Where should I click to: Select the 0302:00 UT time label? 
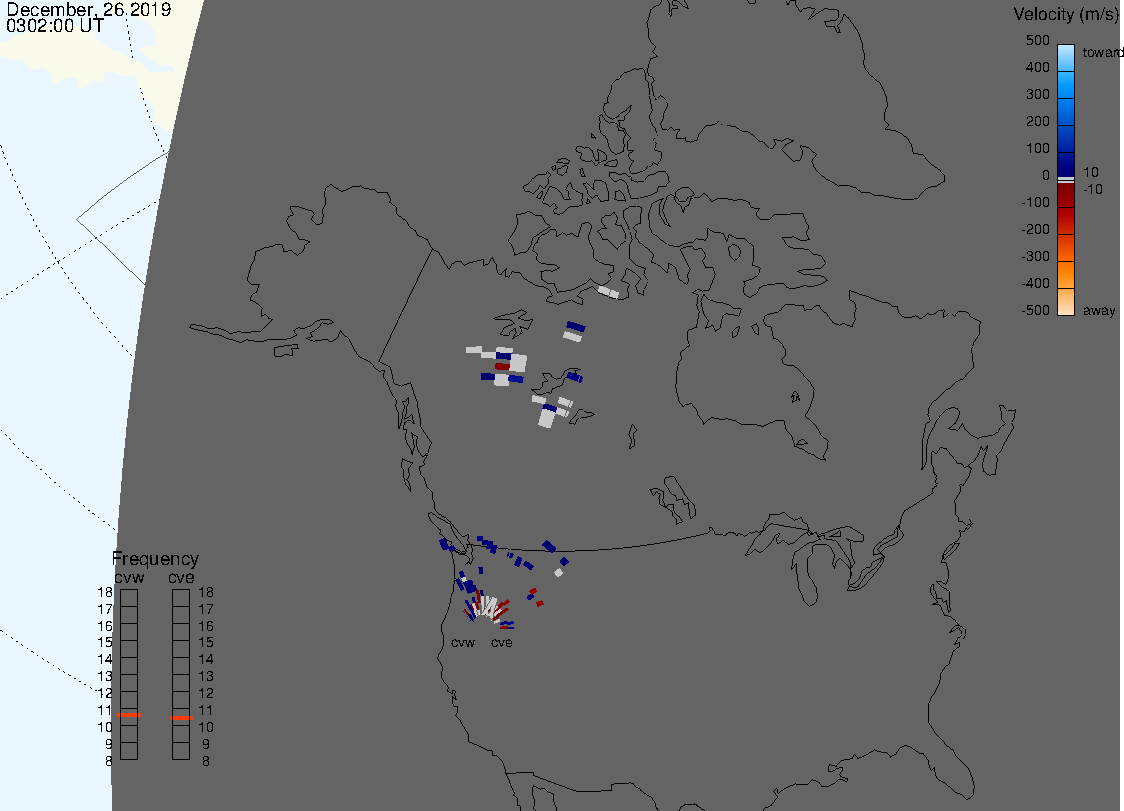[x=55, y=26]
